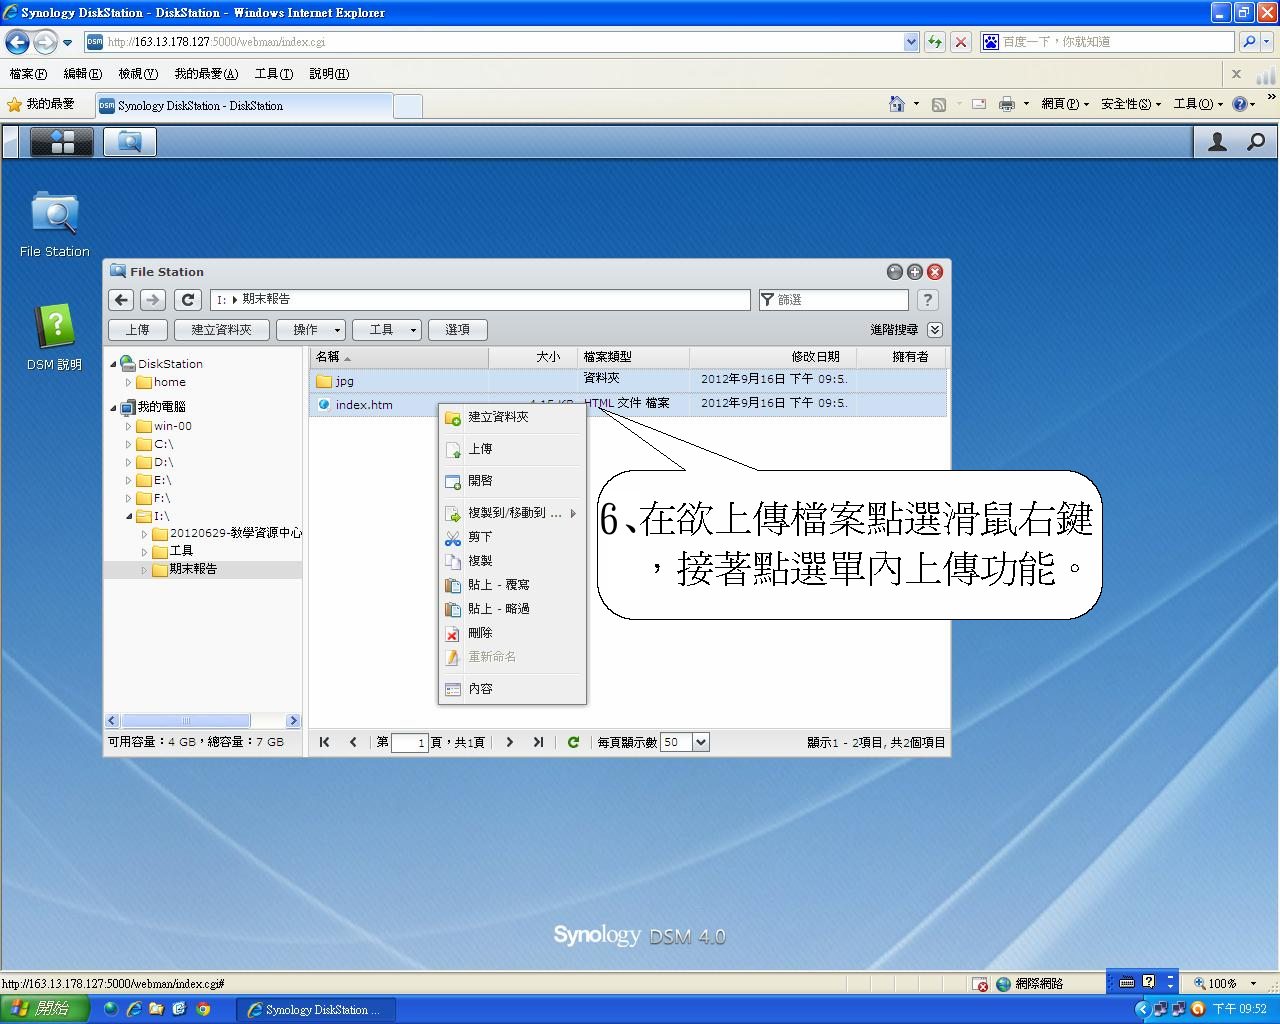This screenshot has width=1280, height=1024.
Task: Sort by 修改日期 column header
Action: point(771,357)
